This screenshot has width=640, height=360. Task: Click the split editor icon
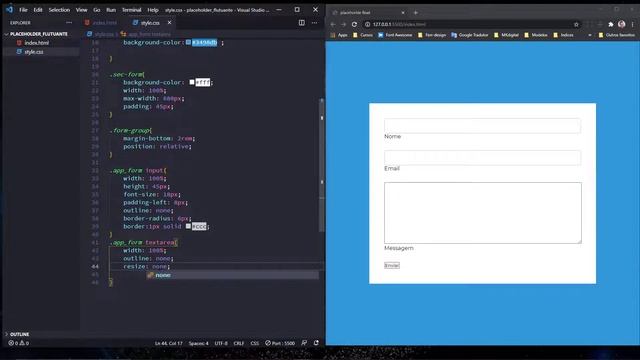302,23
